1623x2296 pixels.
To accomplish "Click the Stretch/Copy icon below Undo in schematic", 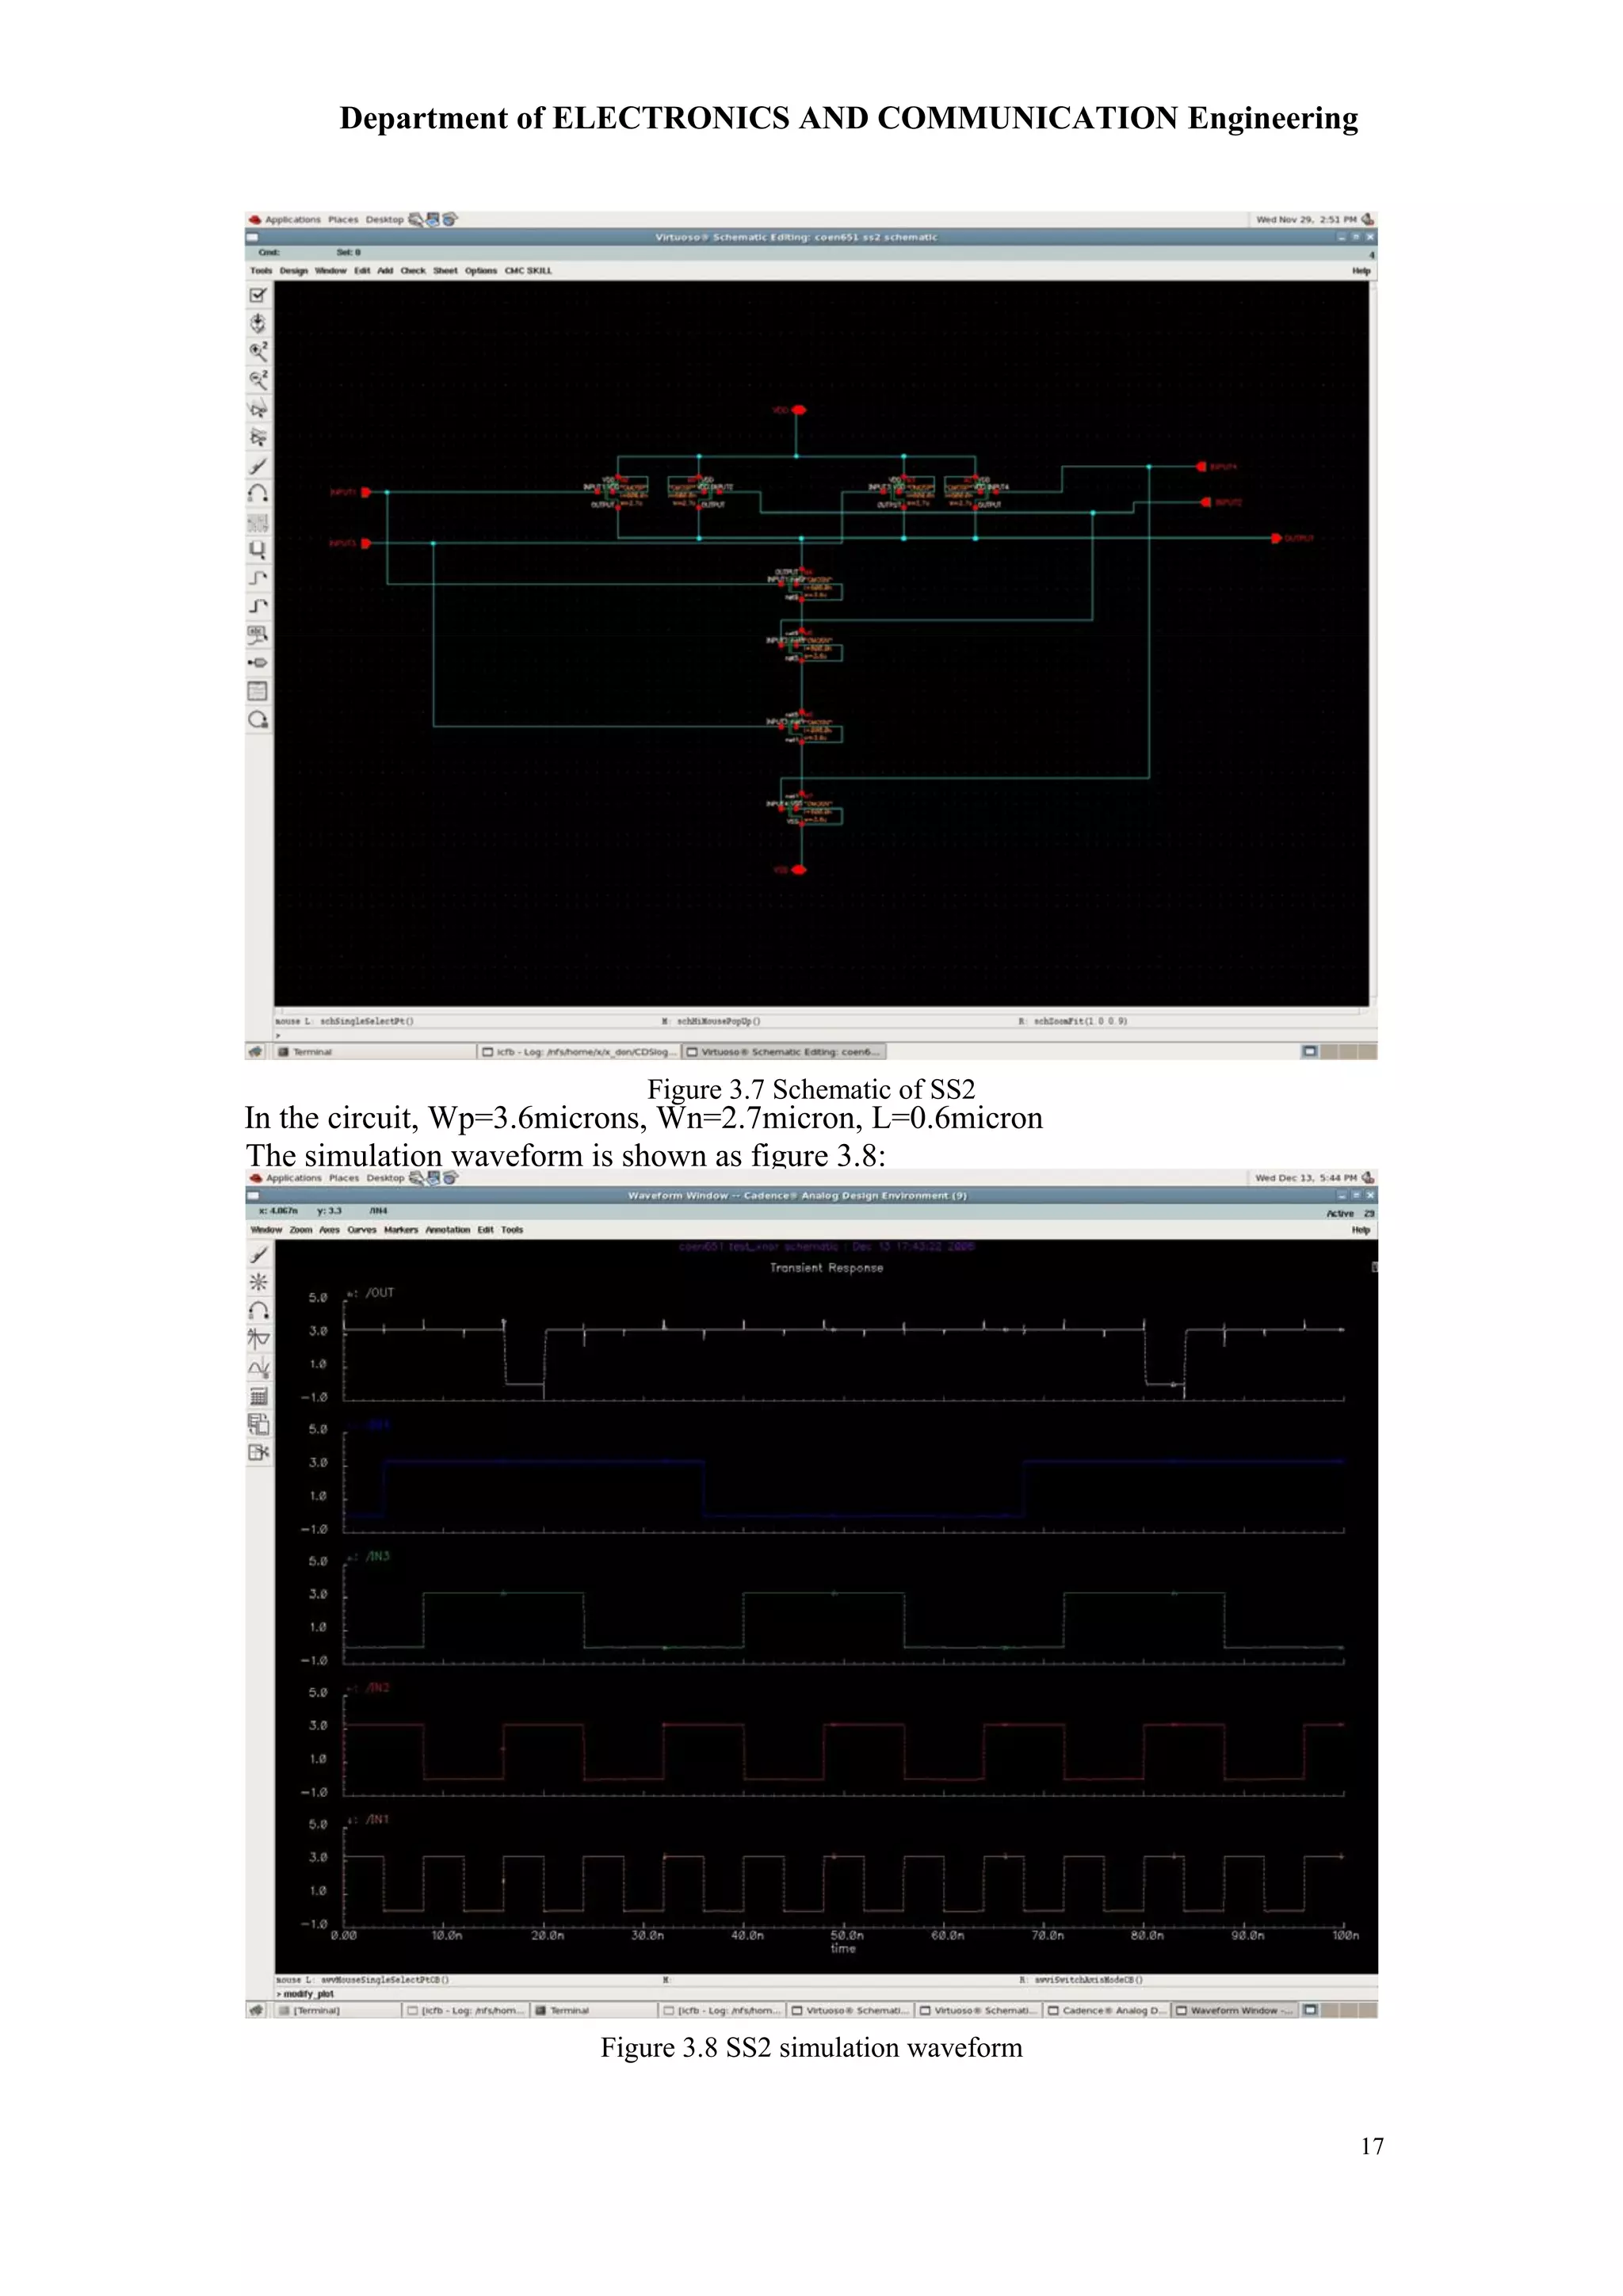I will tap(258, 522).
